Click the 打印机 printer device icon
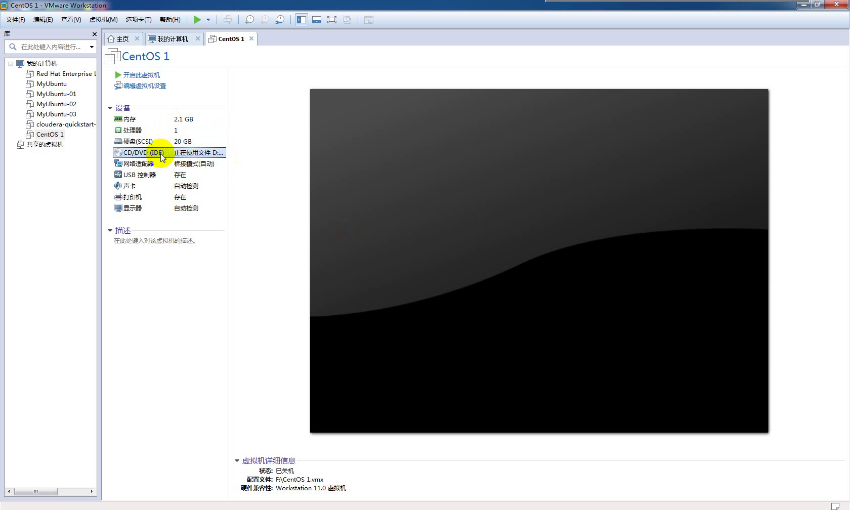Viewport: 850px width, 510px height. click(118, 197)
